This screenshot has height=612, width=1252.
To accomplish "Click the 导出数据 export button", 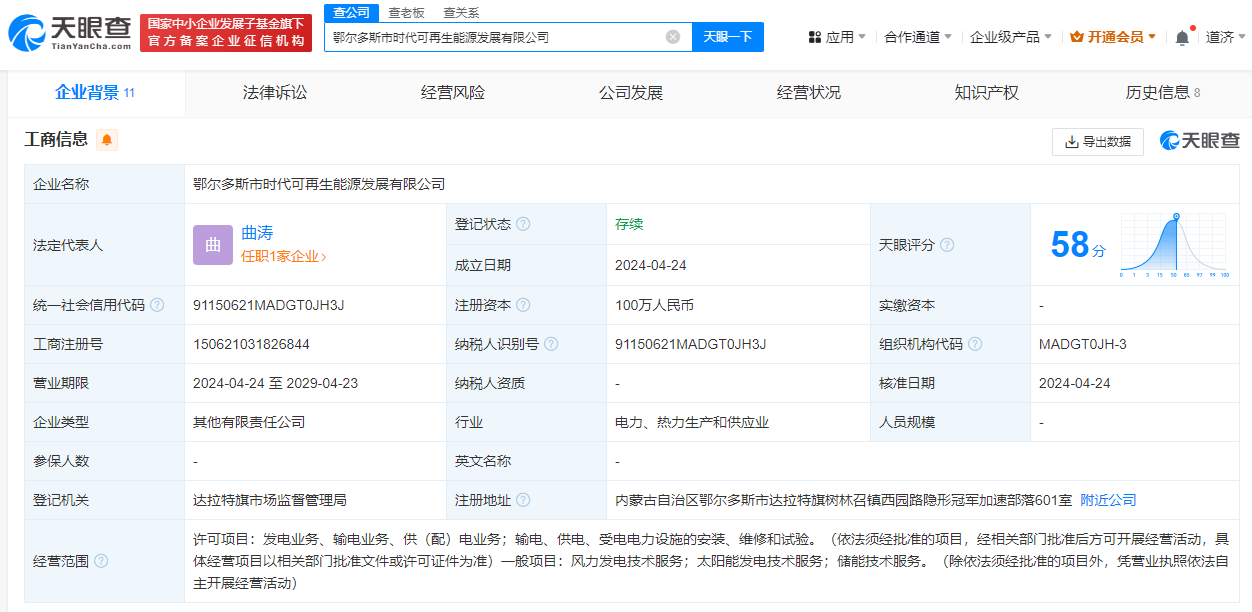I will pos(1097,142).
